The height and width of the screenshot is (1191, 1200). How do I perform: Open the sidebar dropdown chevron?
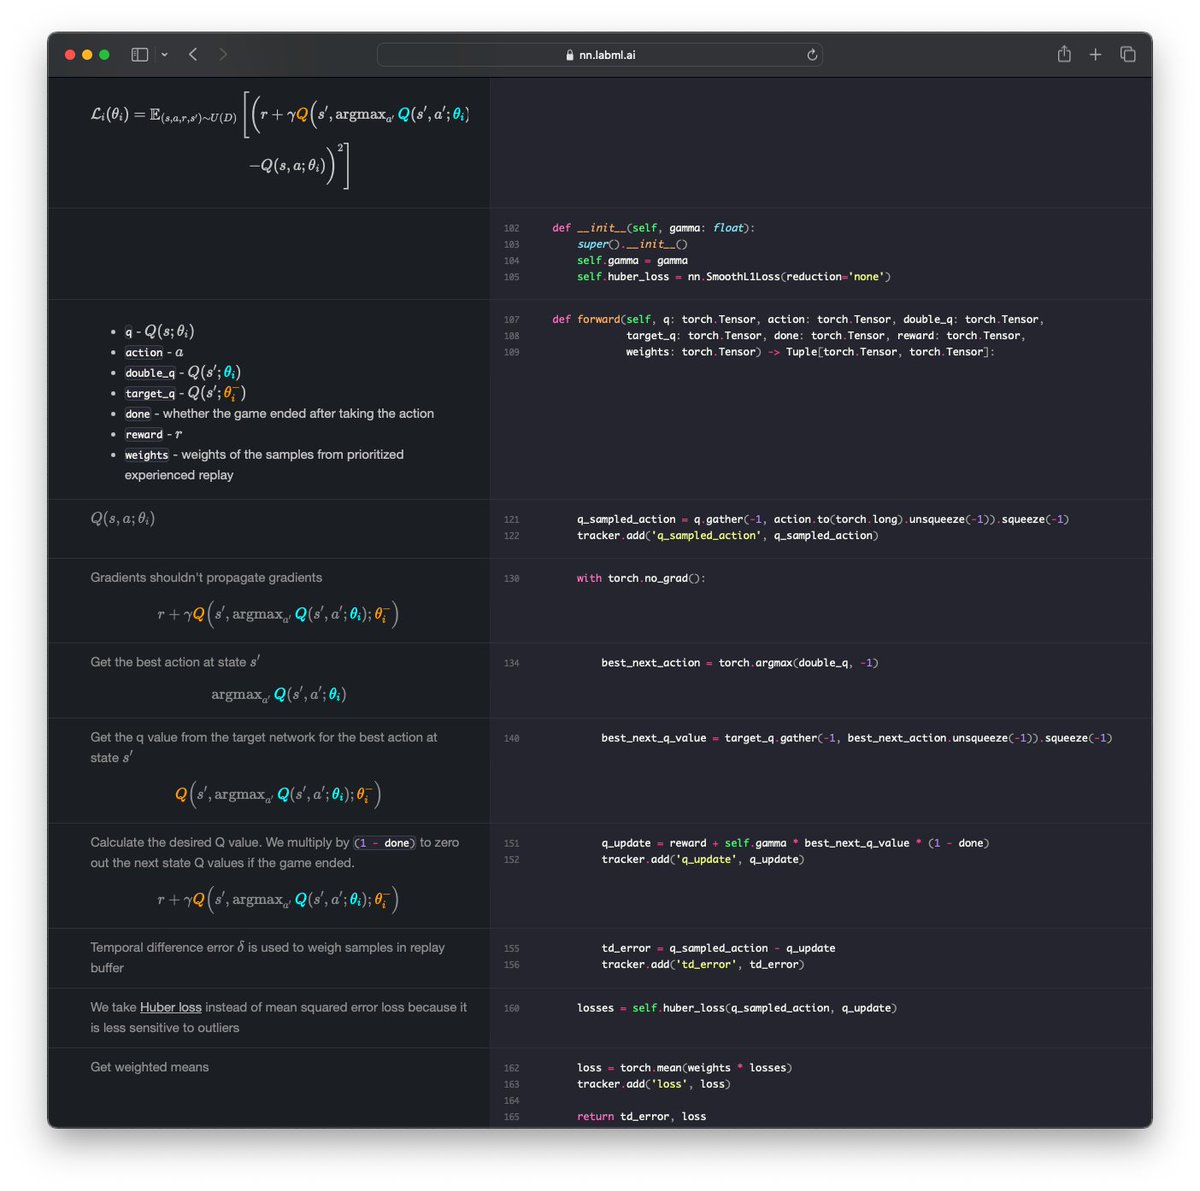164,55
